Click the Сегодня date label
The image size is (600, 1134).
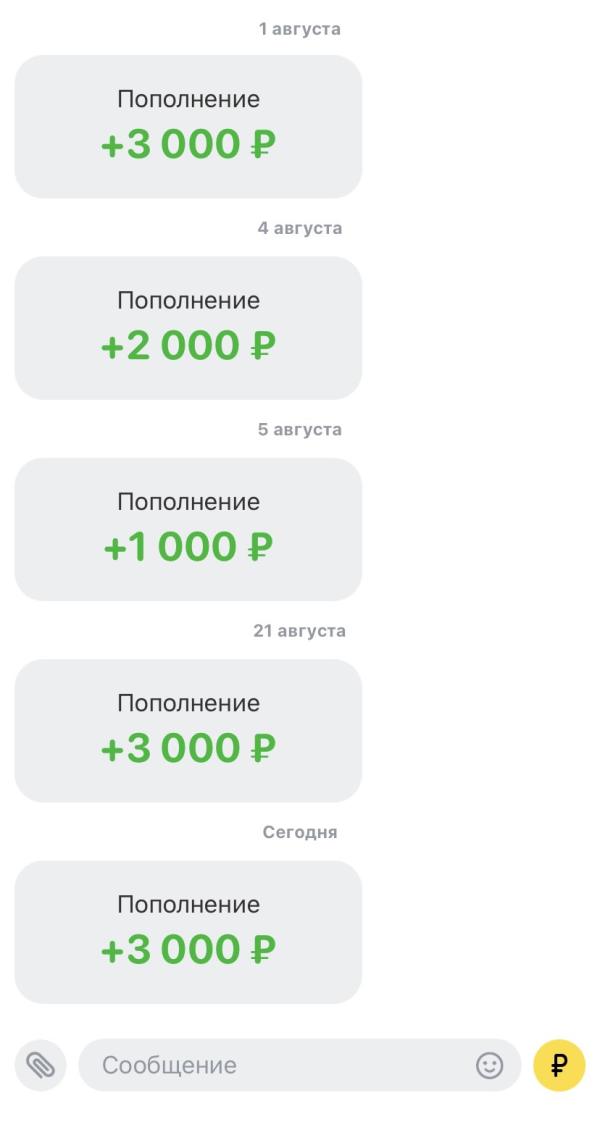[299, 832]
